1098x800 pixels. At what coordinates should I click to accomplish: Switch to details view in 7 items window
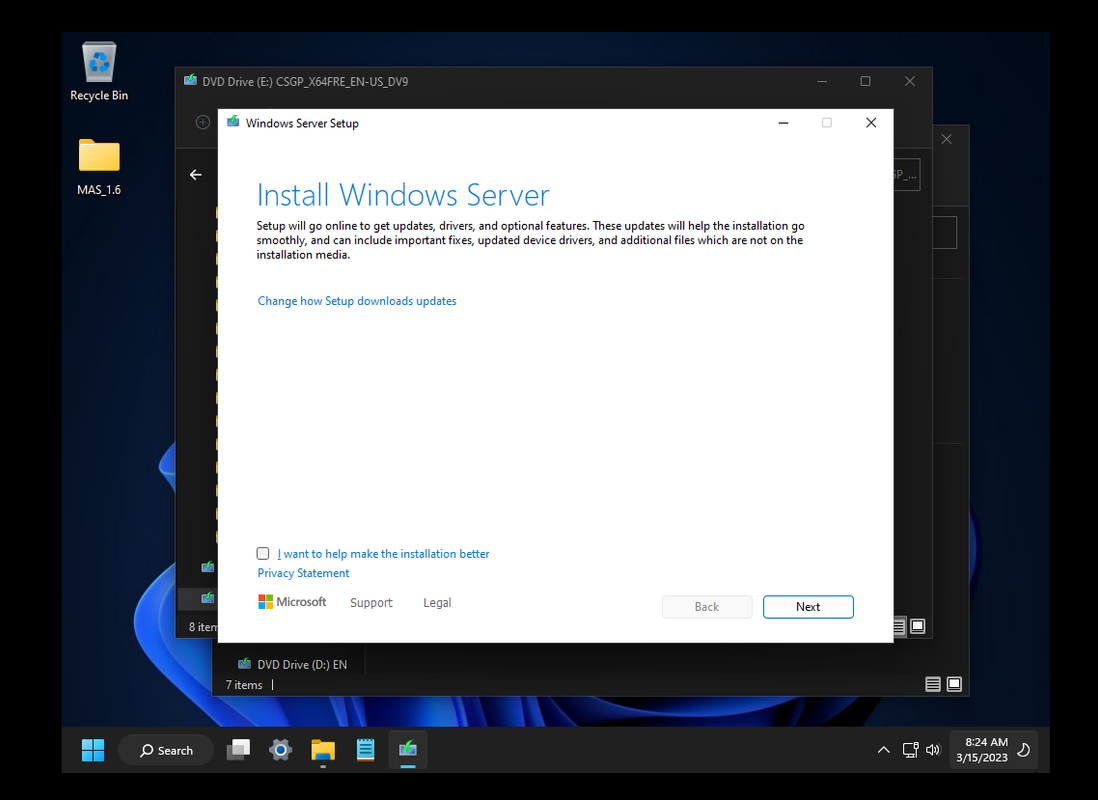tap(933, 684)
